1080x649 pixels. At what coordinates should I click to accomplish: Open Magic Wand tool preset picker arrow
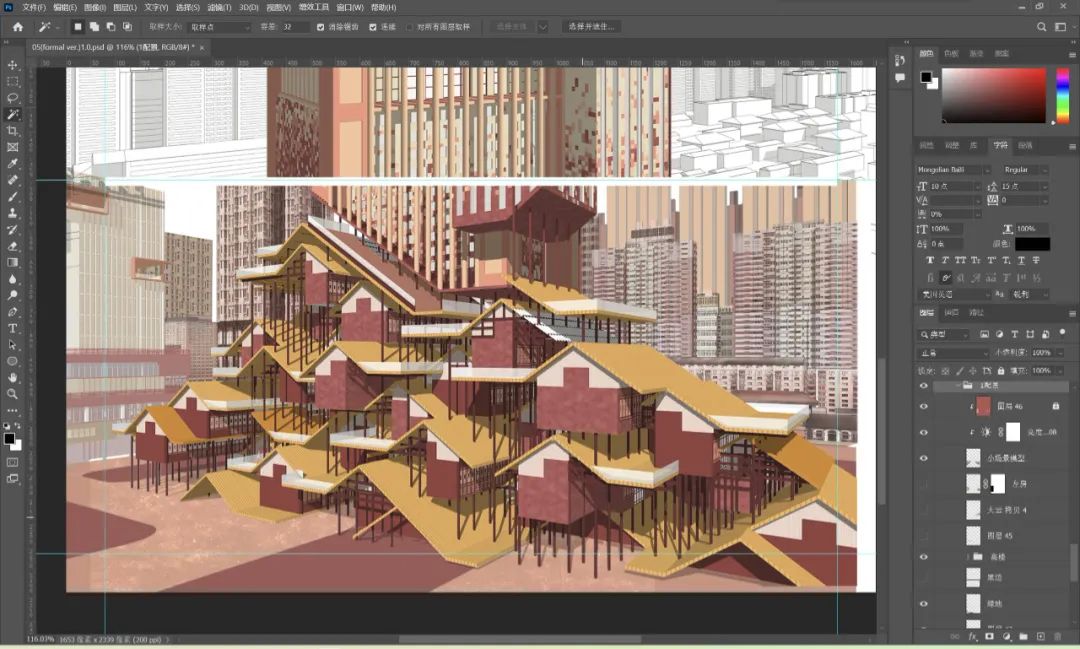[57, 27]
